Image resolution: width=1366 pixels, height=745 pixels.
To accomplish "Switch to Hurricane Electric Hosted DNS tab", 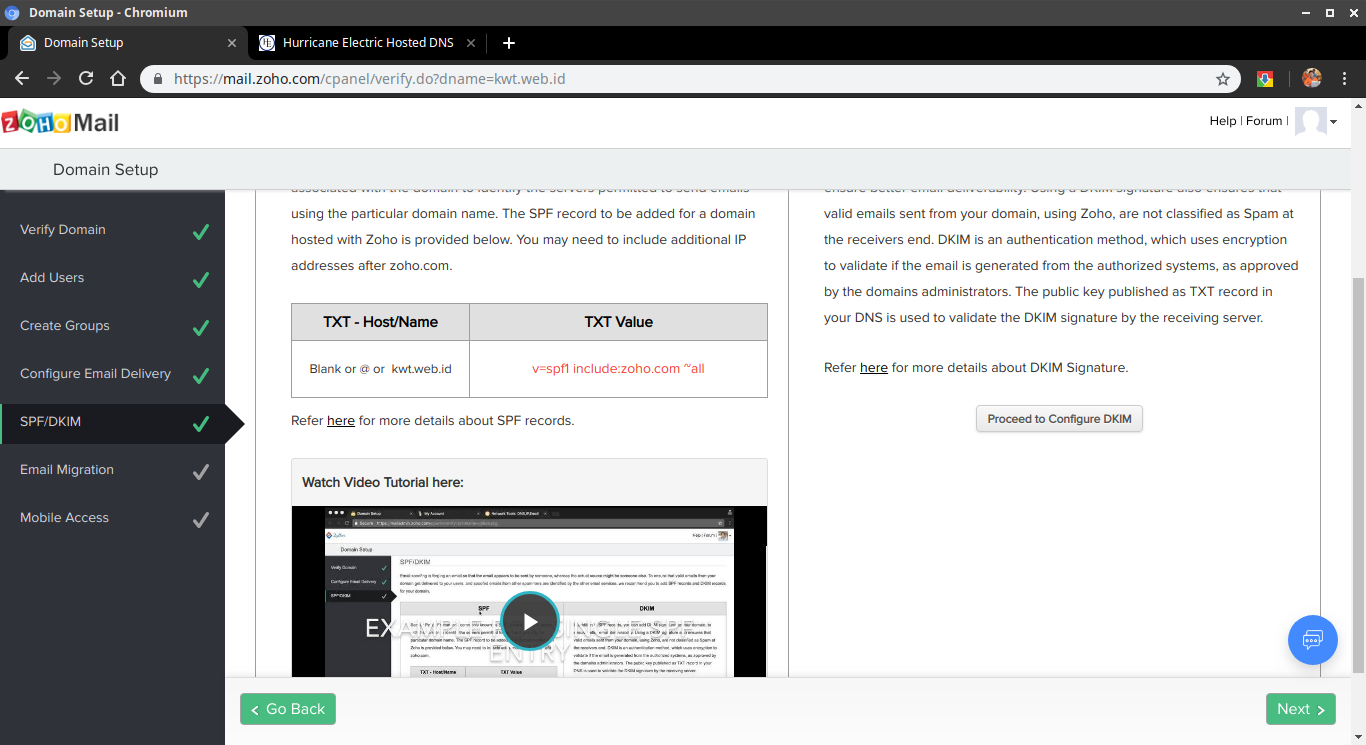I will click(x=367, y=43).
